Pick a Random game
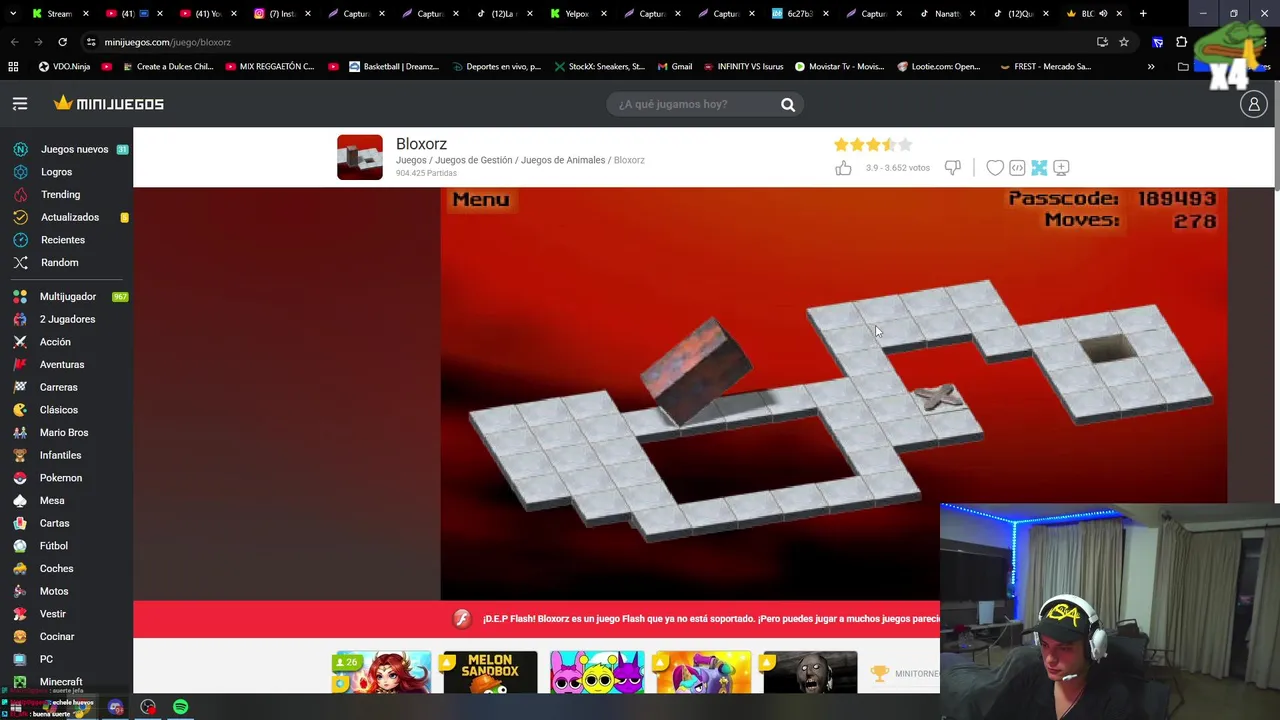Viewport: 1280px width, 720px height. 59,263
